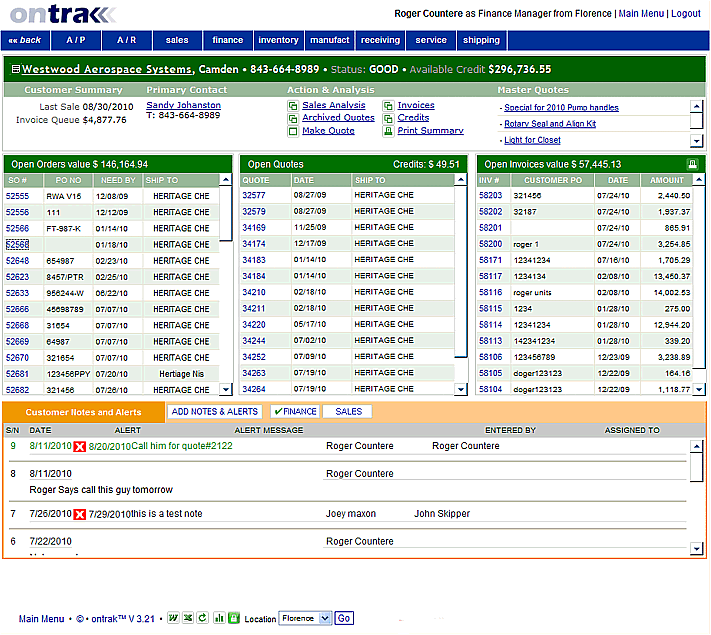Click scroll down arrow in Notes and Alerts

(696, 549)
